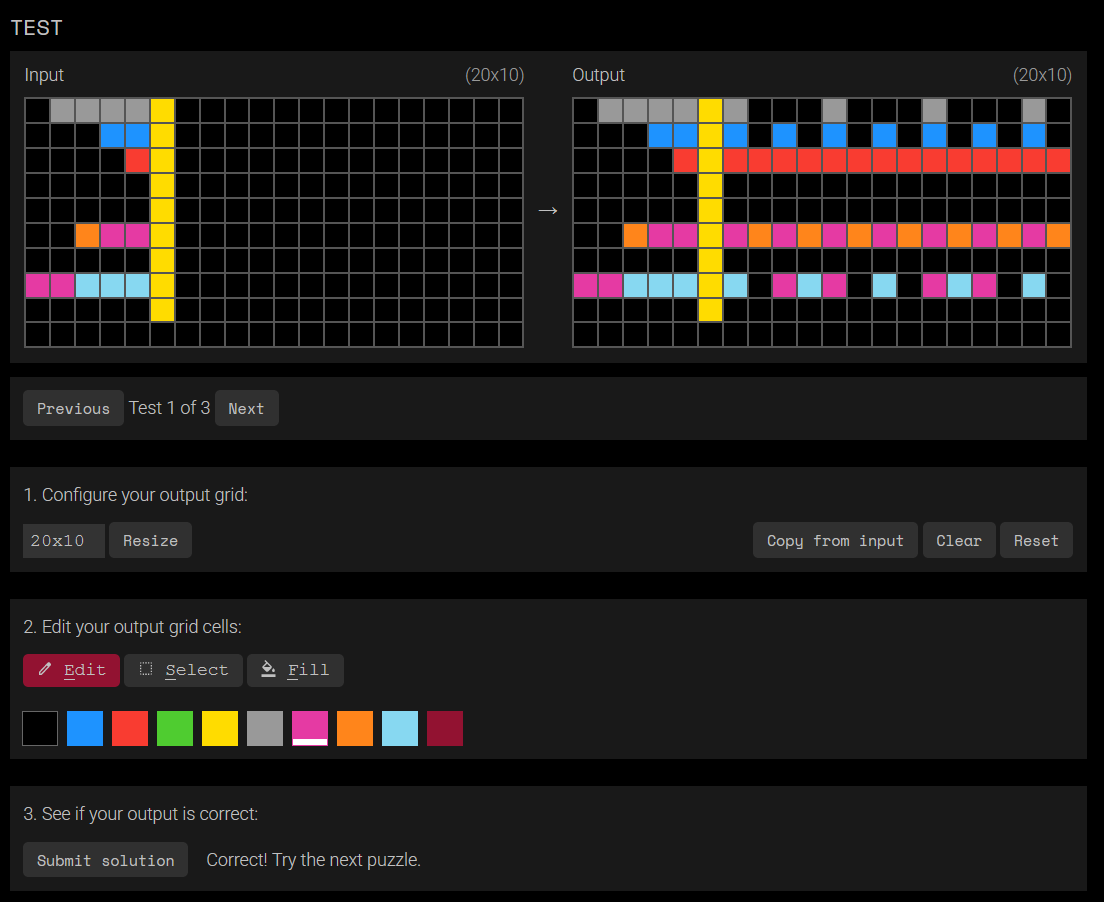The width and height of the screenshot is (1104, 902).
Task: Pick the maroon color swatch
Action: [445, 728]
